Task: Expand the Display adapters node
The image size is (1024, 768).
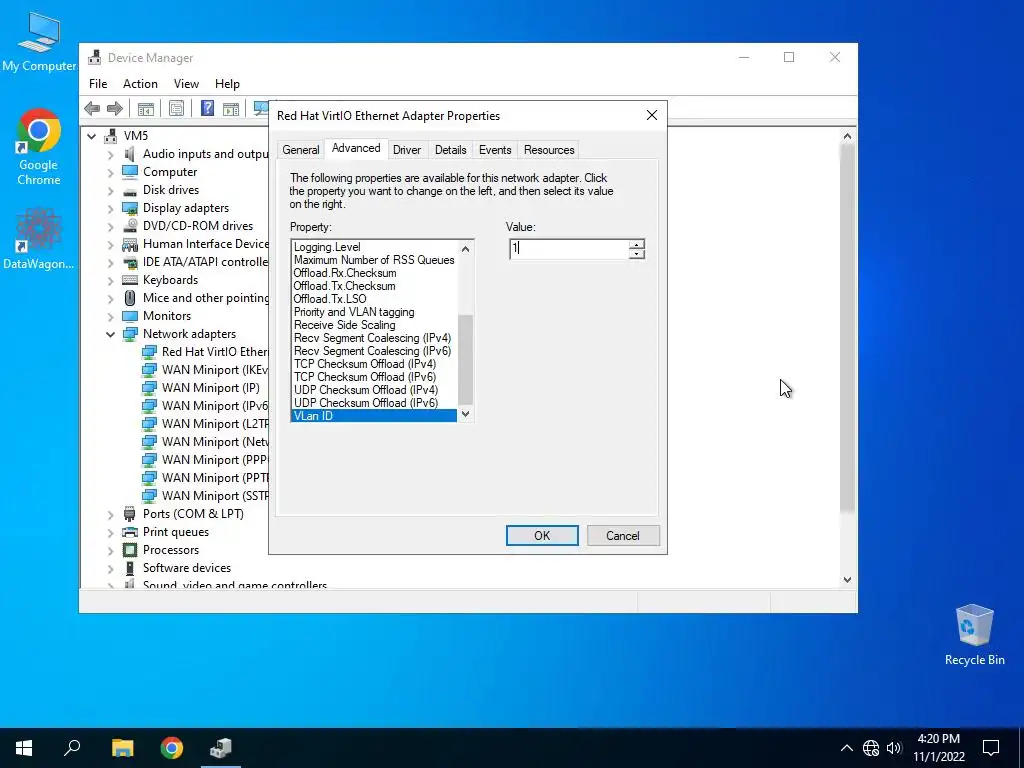Action: click(x=110, y=208)
